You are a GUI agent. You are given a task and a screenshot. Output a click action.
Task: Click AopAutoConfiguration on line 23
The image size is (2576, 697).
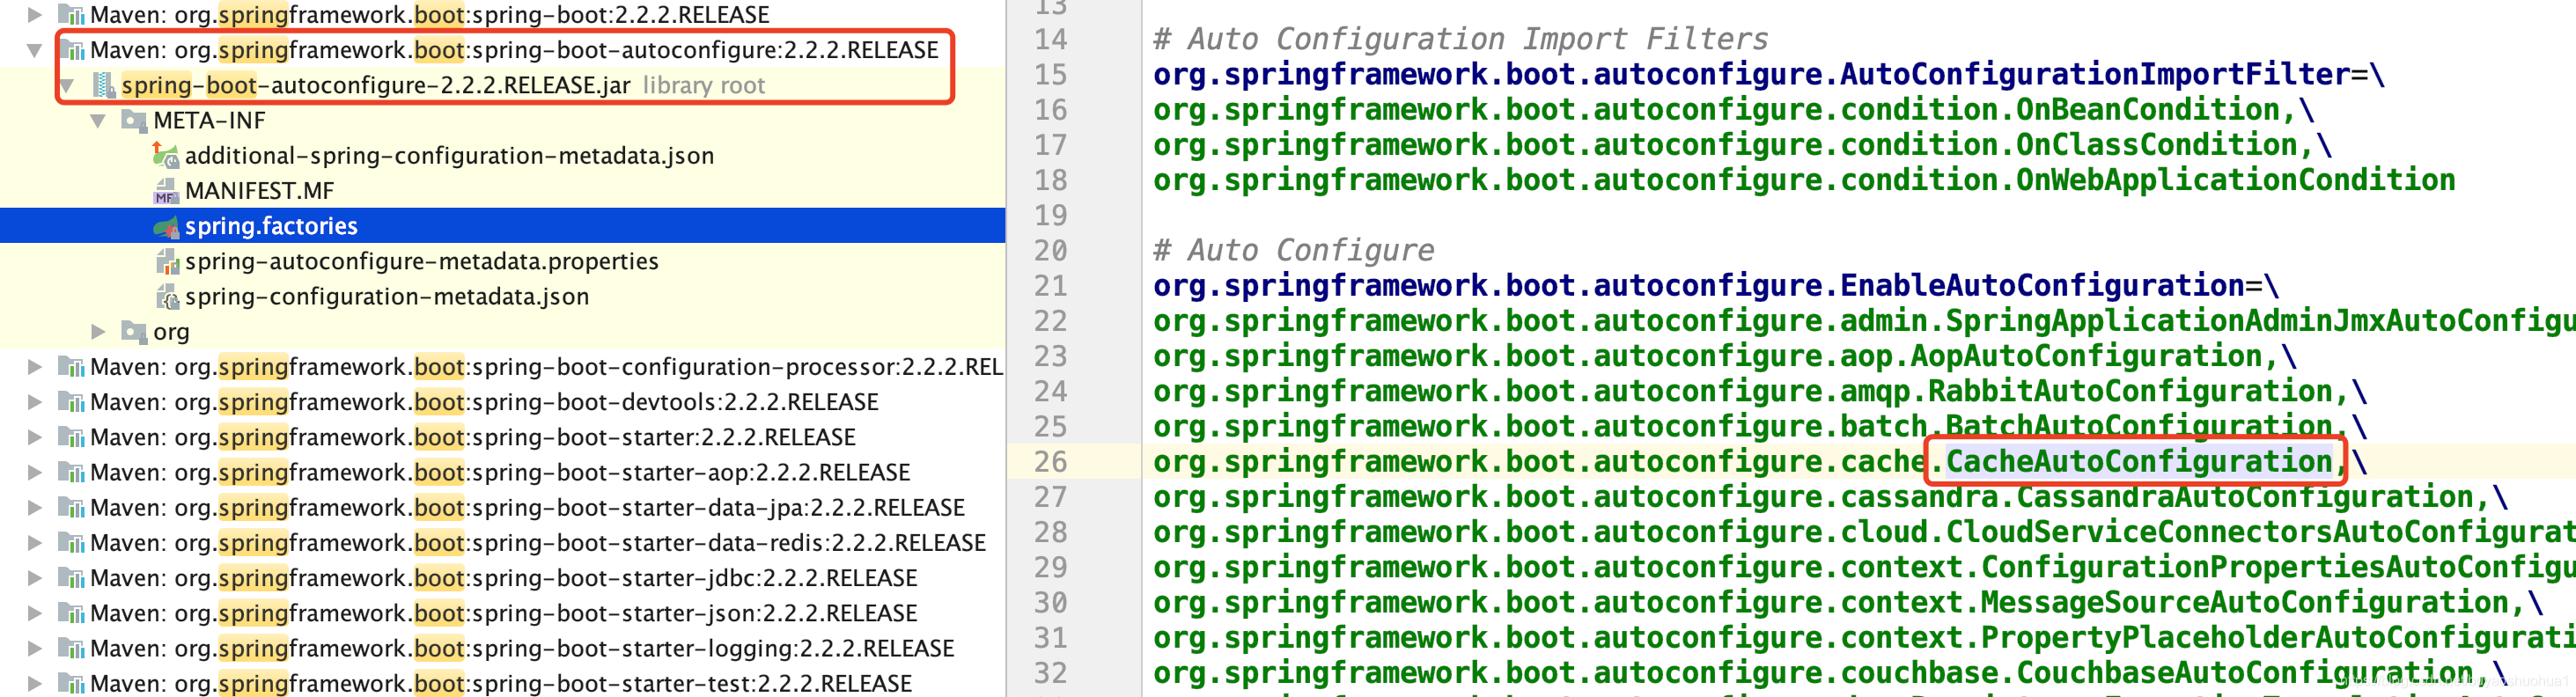point(2086,356)
